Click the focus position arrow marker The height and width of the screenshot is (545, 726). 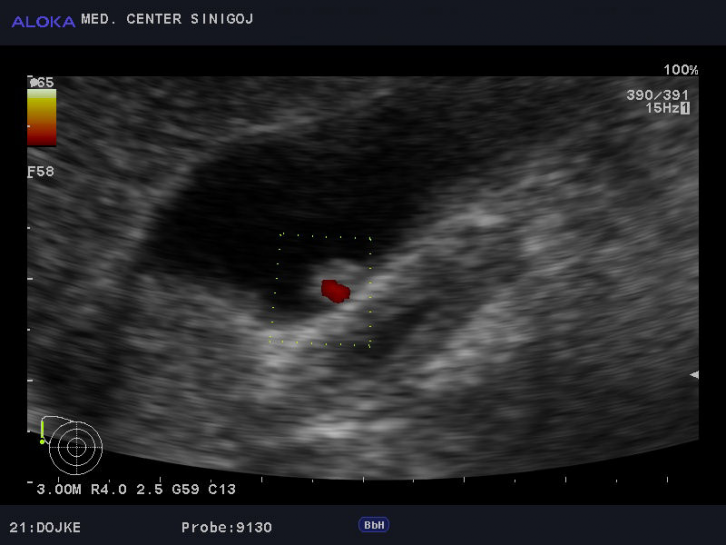(x=694, y=375)
